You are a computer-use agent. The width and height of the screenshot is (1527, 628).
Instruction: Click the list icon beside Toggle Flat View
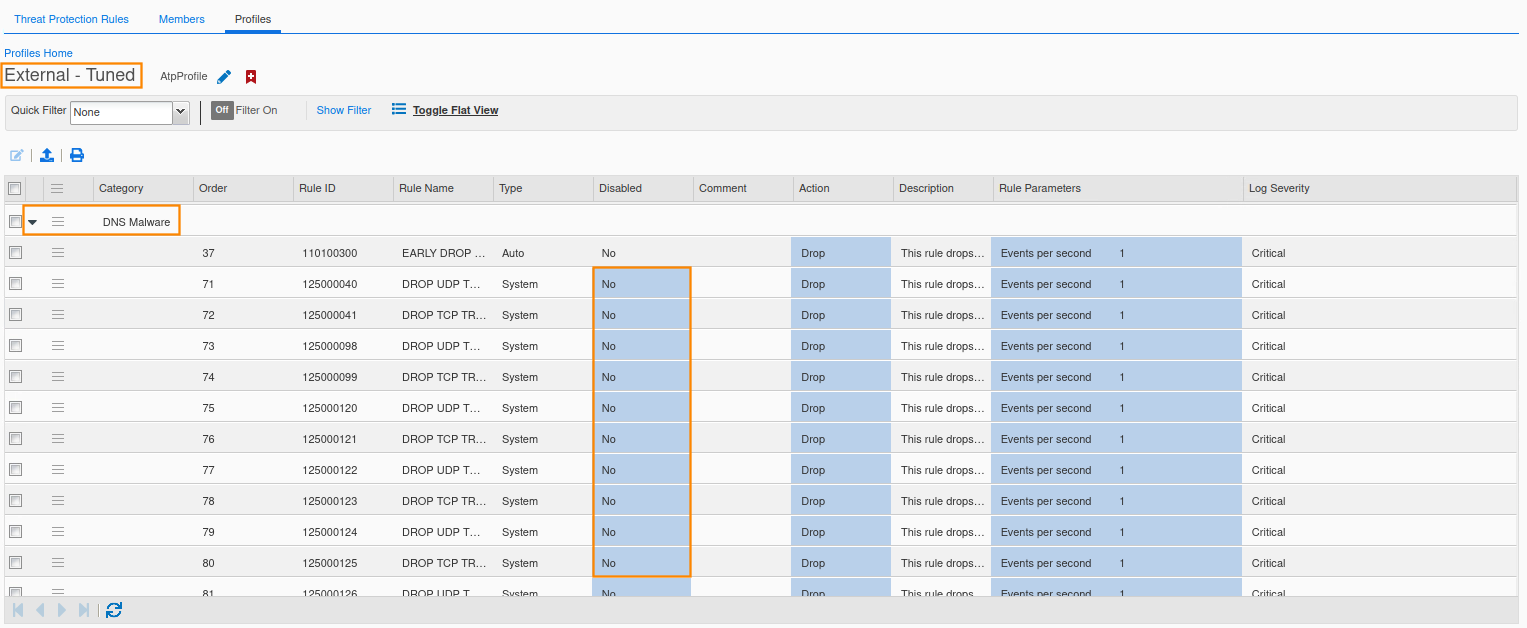point(399,110)
